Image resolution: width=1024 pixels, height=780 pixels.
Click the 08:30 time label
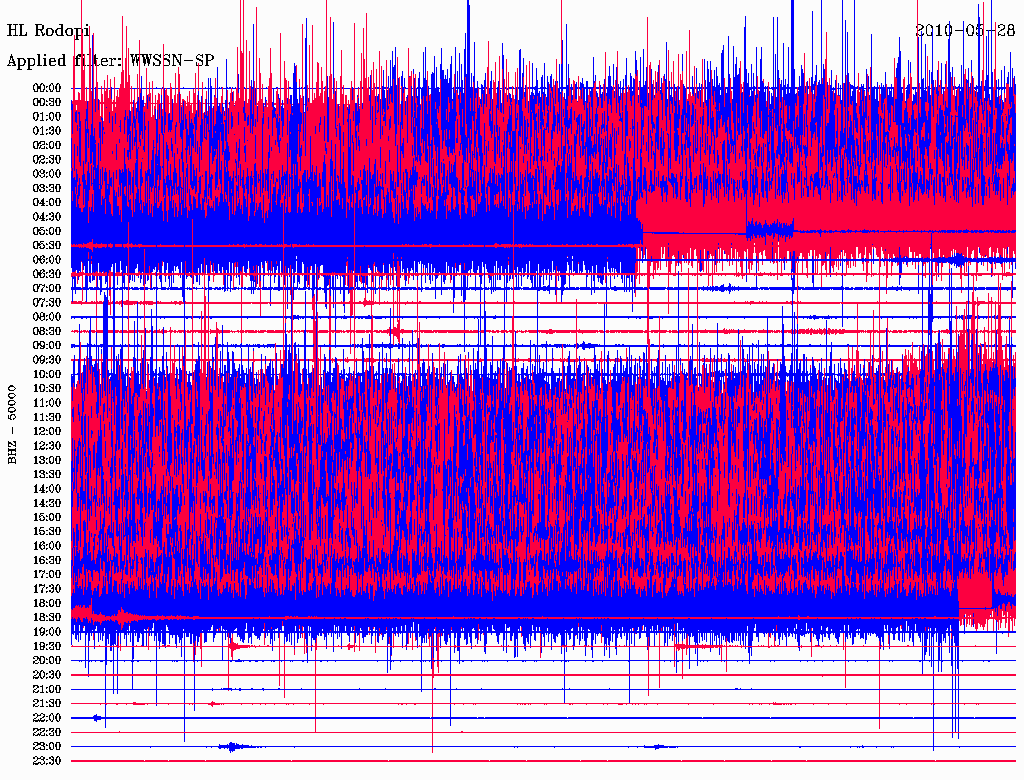click(x=47, y=331)
